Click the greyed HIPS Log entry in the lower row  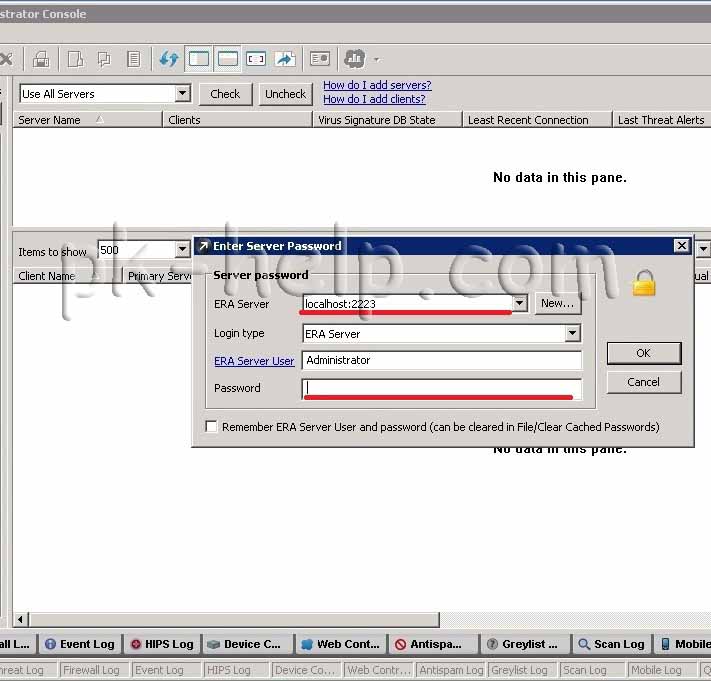tap(237, 670)
